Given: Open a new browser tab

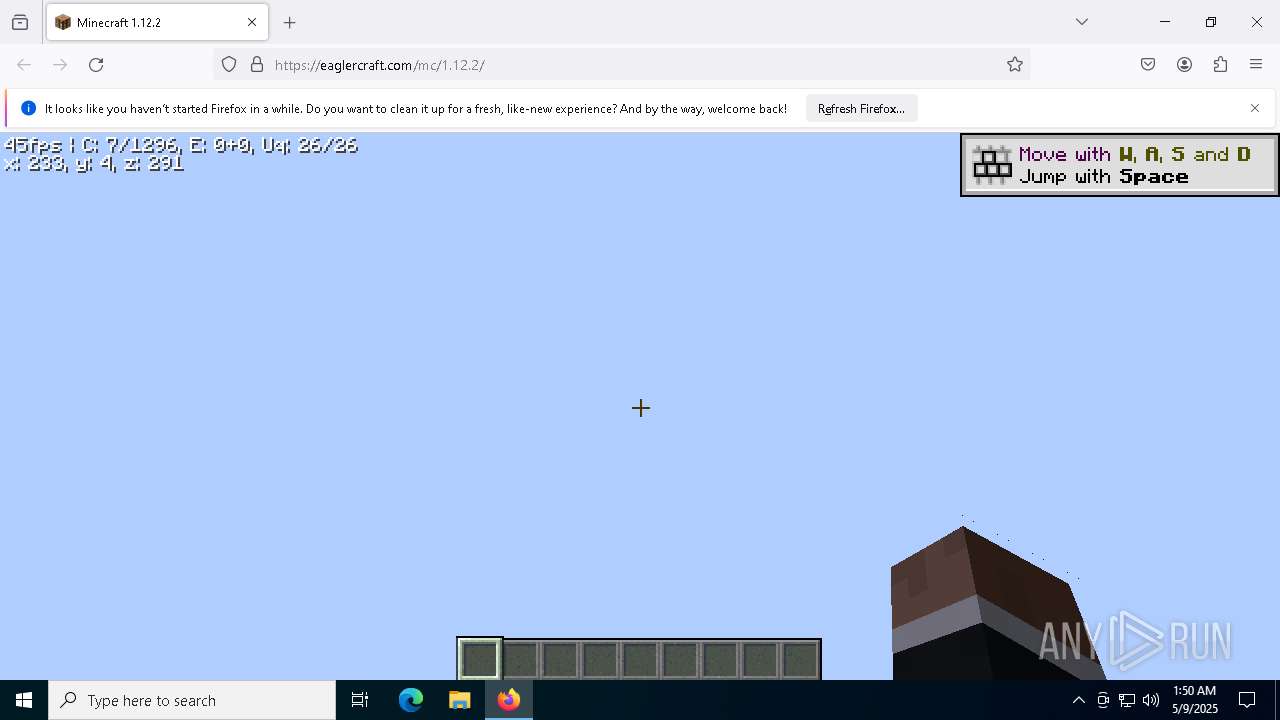Looking at the screenshot, I should (x=290, y=22).
